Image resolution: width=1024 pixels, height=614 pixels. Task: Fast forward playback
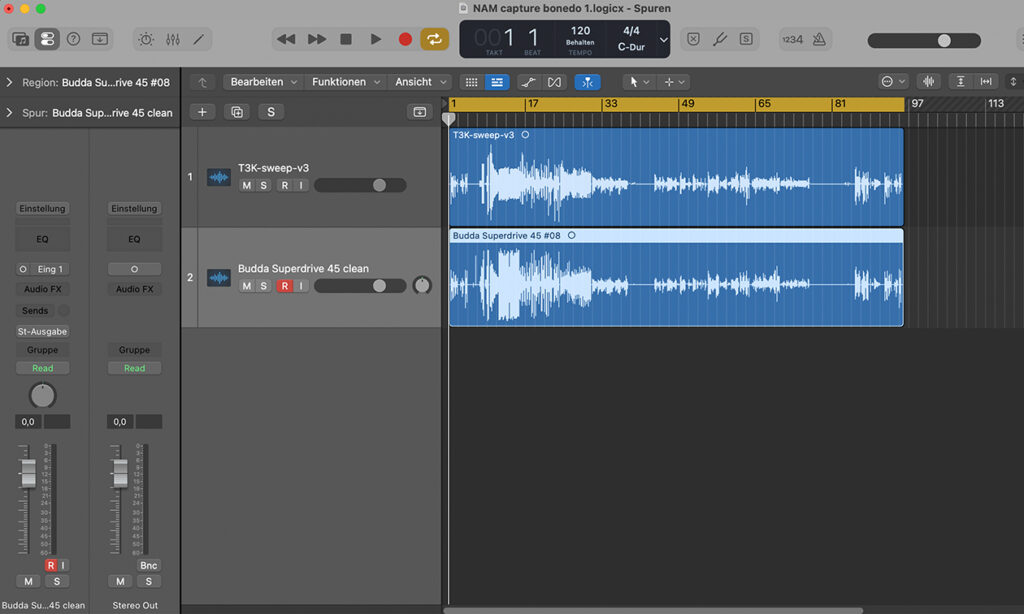317,39
